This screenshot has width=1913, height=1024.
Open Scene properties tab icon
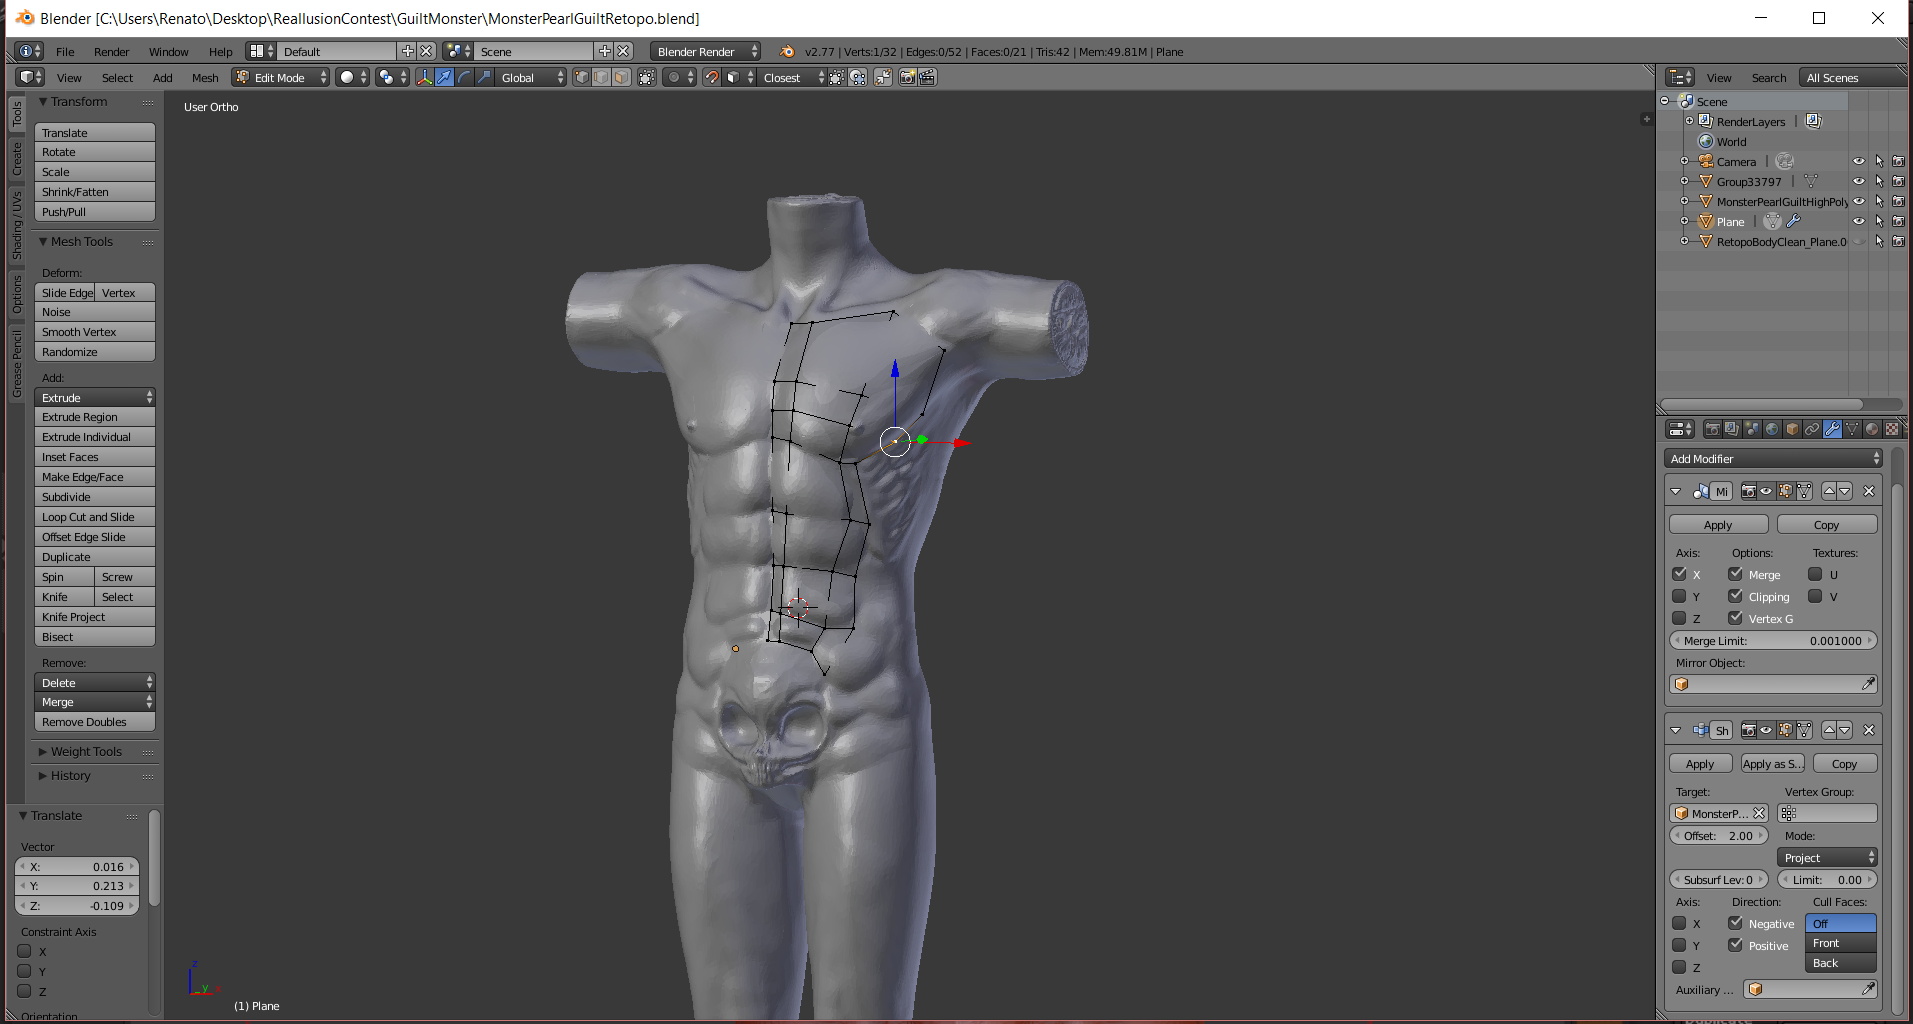pyautogui.click(x=1753, y=429)
